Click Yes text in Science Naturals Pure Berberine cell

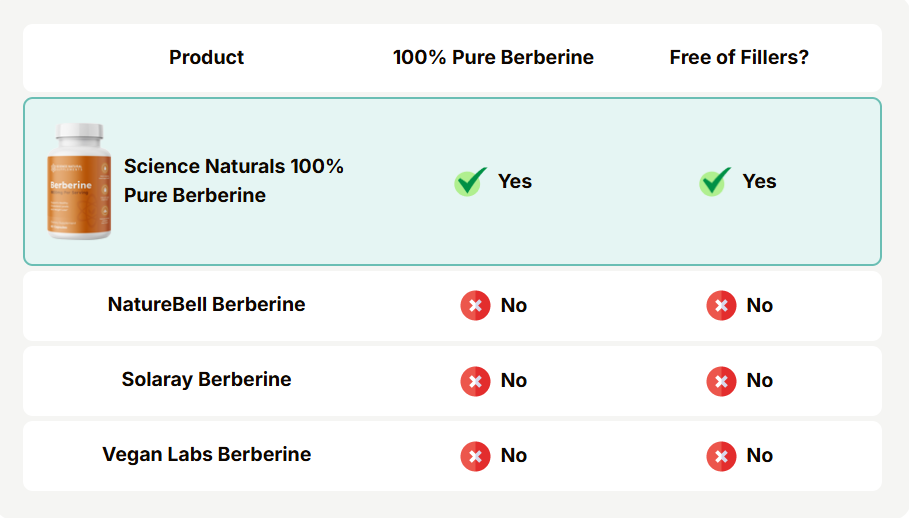click(515, 181)
